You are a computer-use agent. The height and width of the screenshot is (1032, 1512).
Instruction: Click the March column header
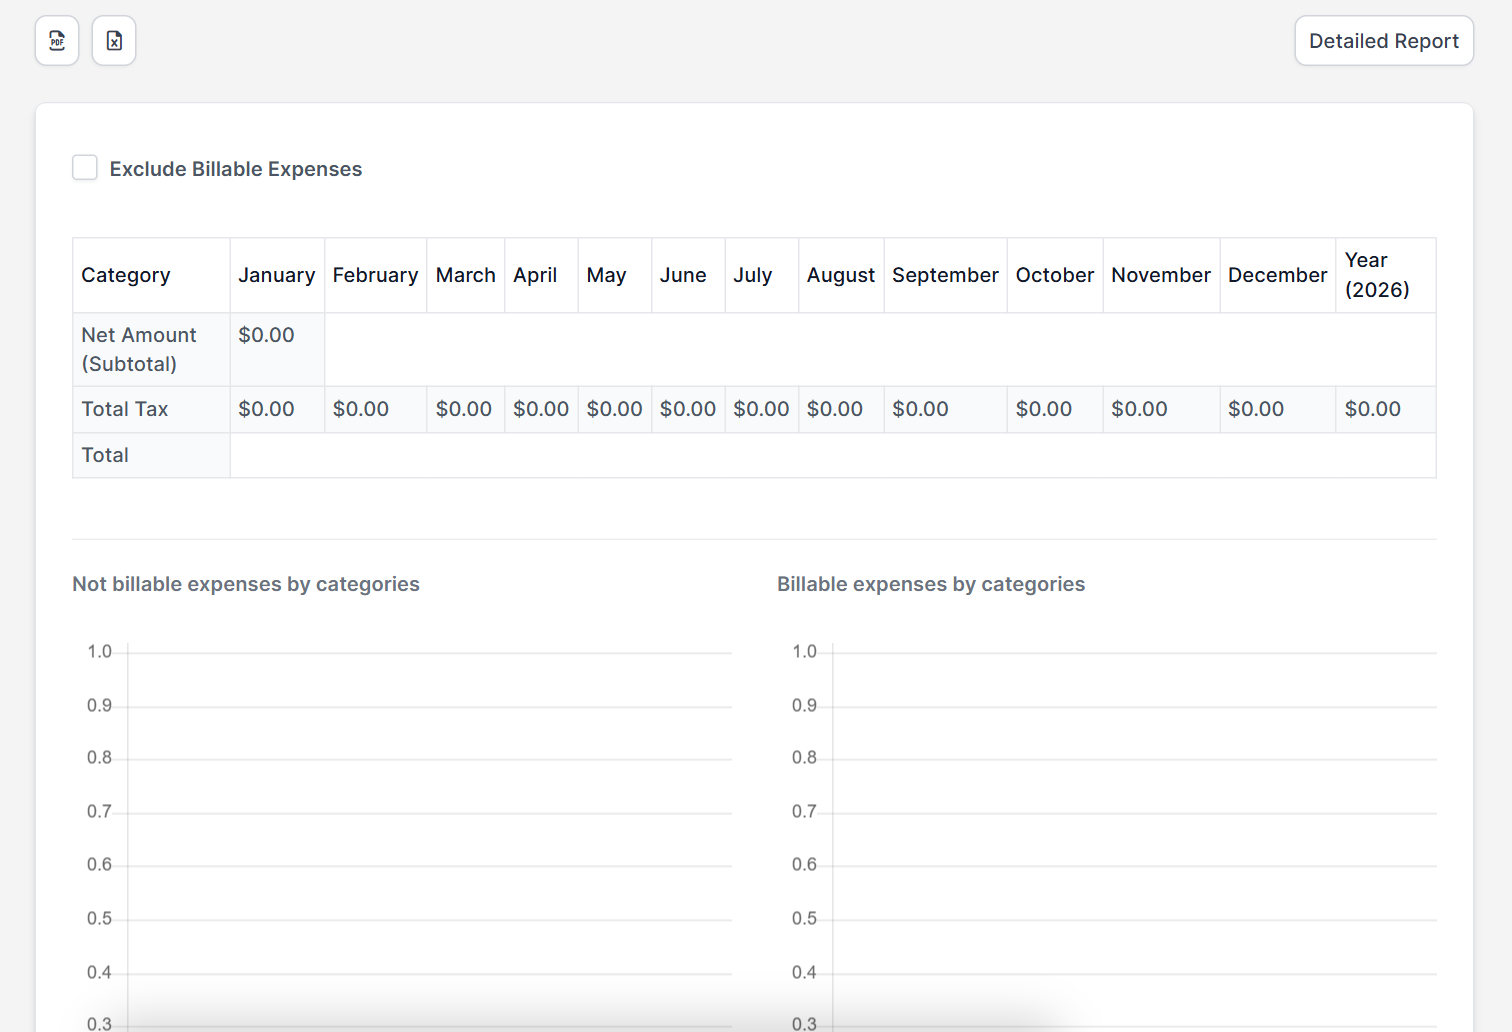(466, 275)
